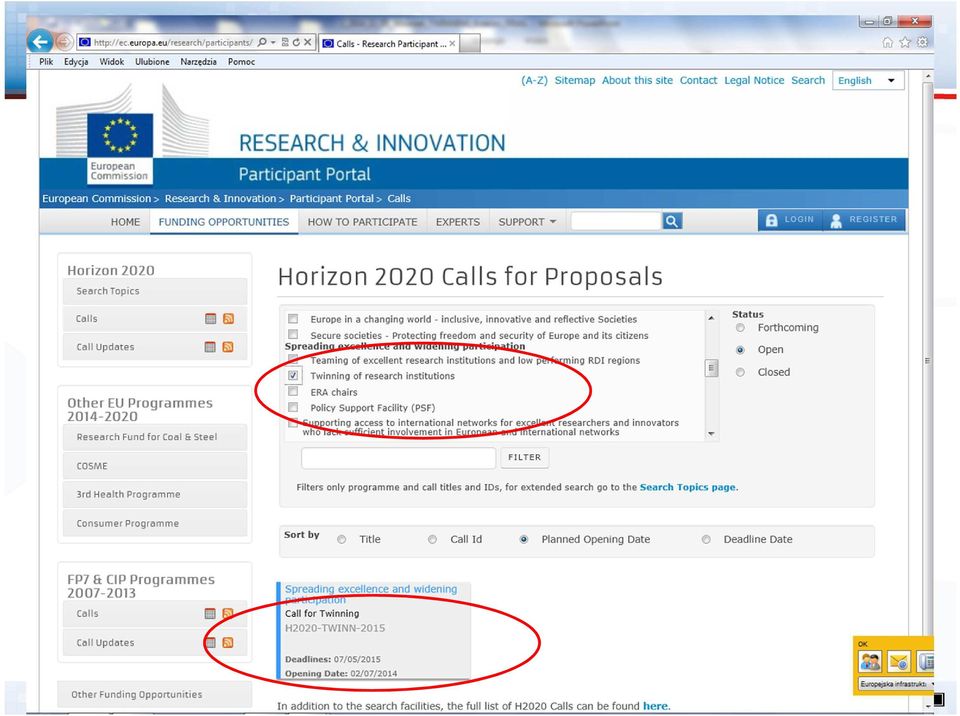This screenshot has width=960, height=716.
Task: Open the Plik menu
Action: coord(46,61)
